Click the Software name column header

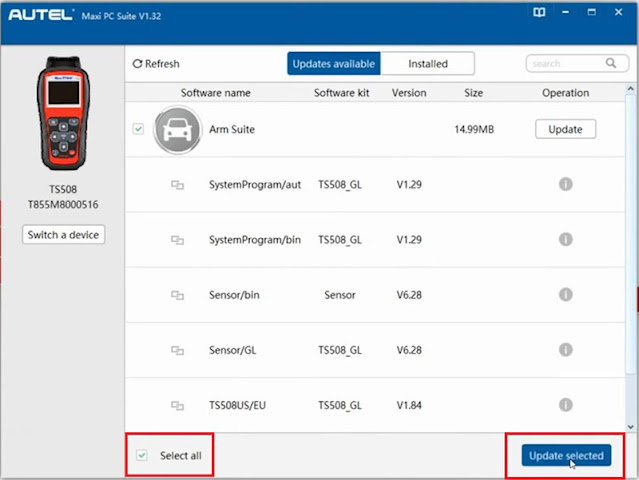[x=216, y=93]
